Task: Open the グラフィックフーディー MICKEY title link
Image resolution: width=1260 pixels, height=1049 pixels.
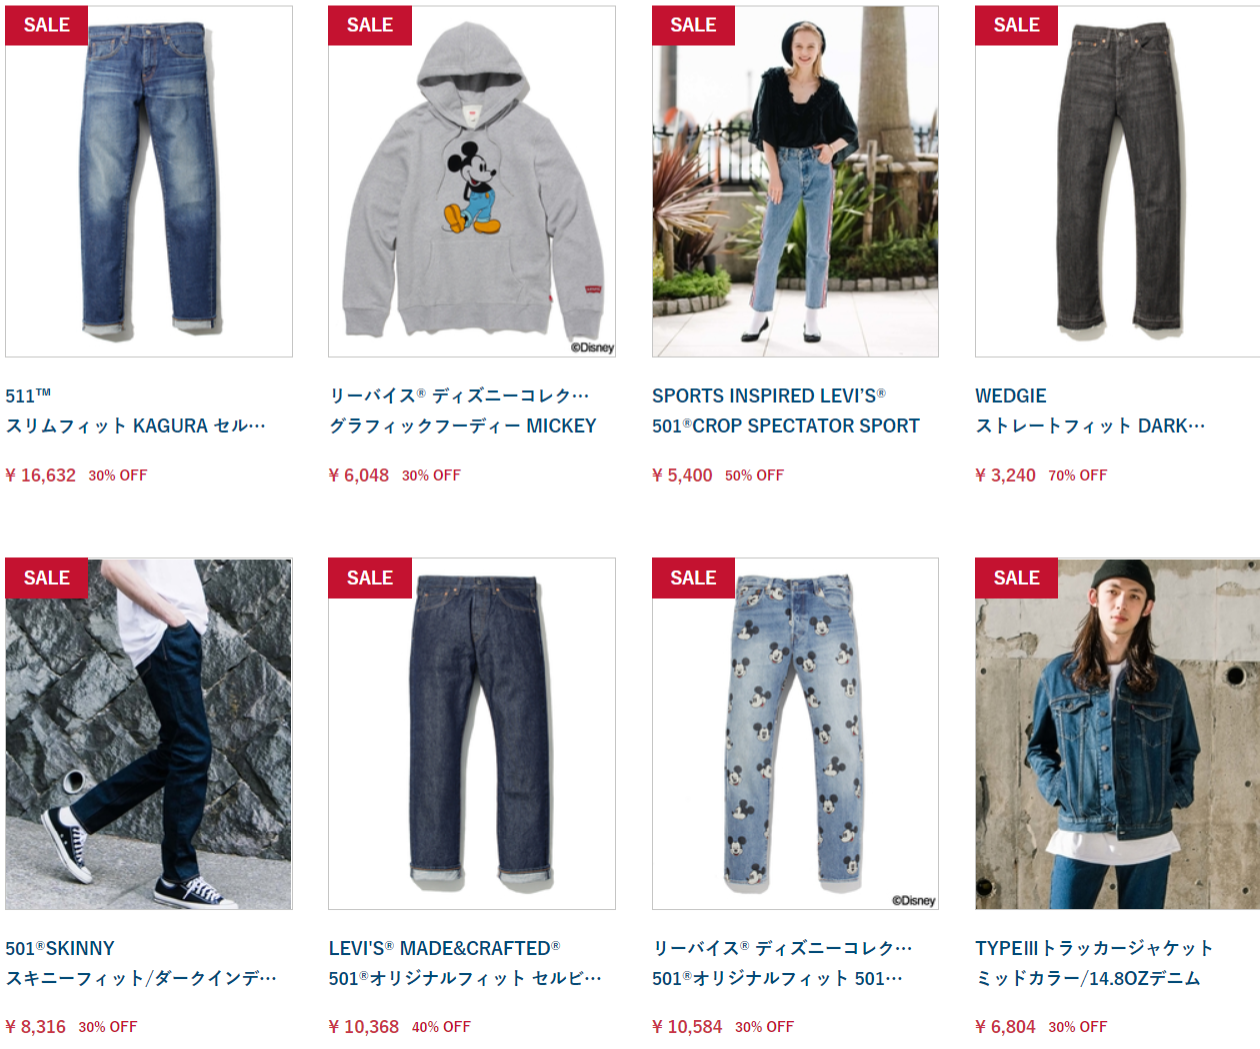Action: (x=463, y=426)
